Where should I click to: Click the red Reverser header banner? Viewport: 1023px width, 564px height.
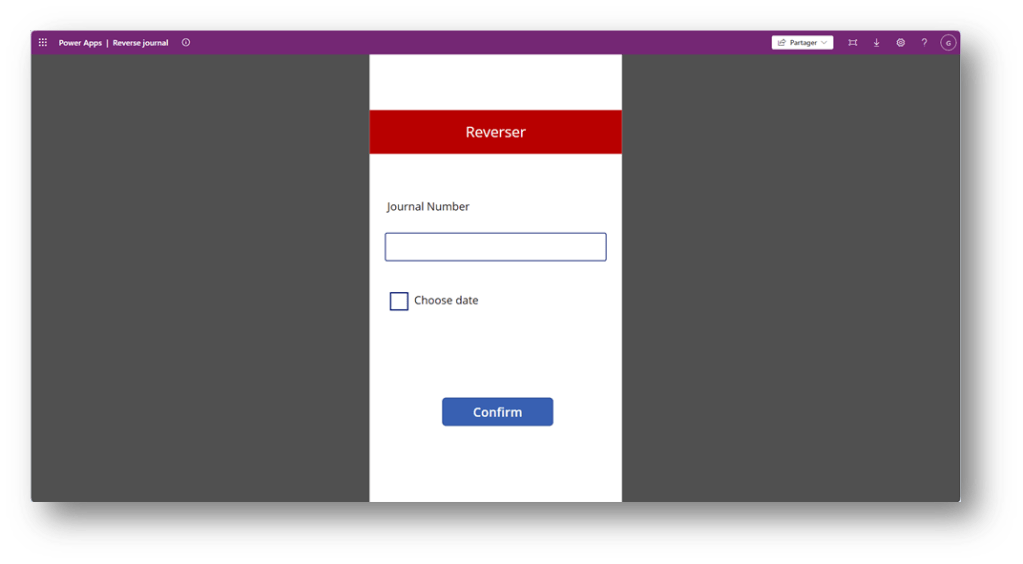tap(495, 132)
